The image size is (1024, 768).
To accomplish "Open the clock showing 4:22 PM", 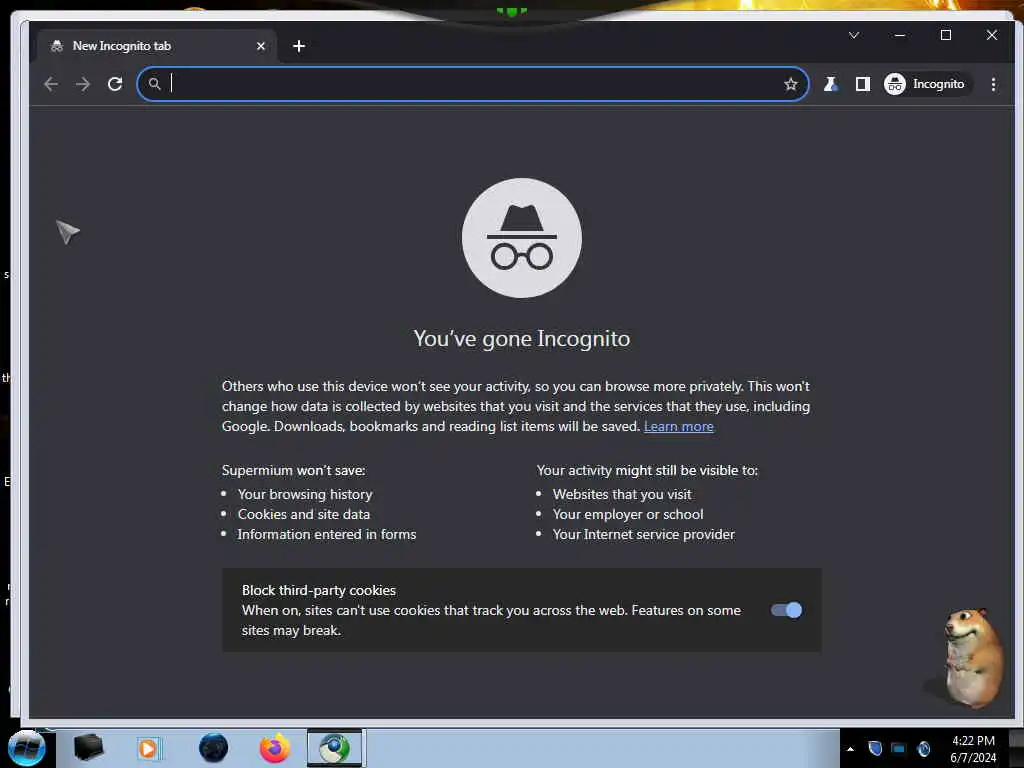I will (x=973, y=748).
